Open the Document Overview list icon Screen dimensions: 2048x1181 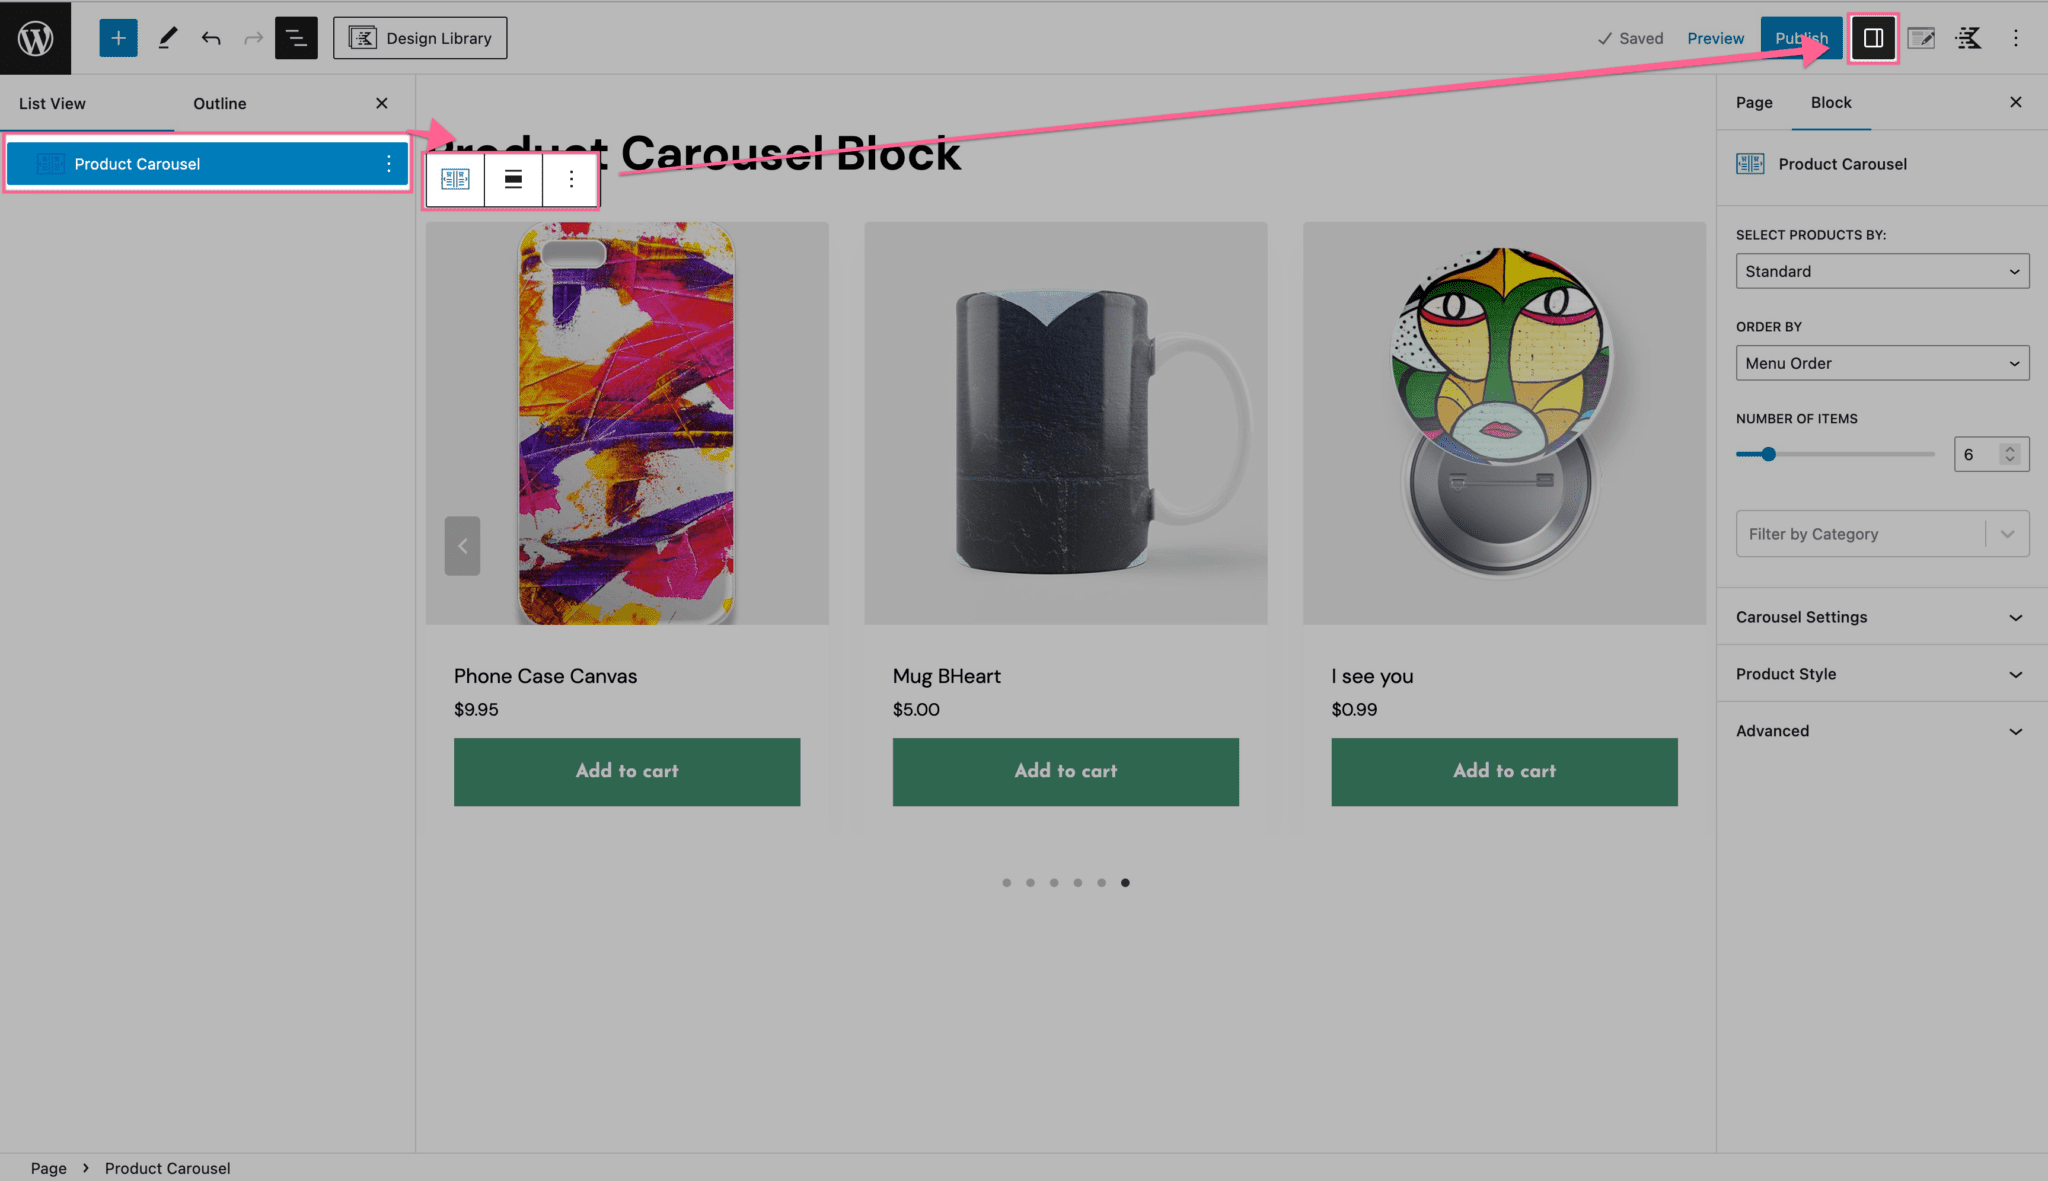tap(295, 37)
